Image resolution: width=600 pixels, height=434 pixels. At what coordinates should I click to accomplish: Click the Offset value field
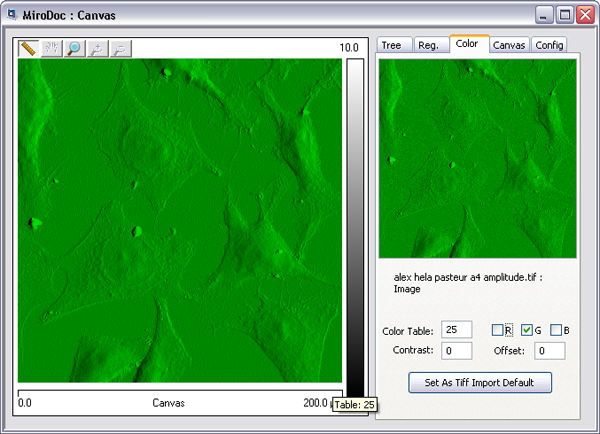549,351
